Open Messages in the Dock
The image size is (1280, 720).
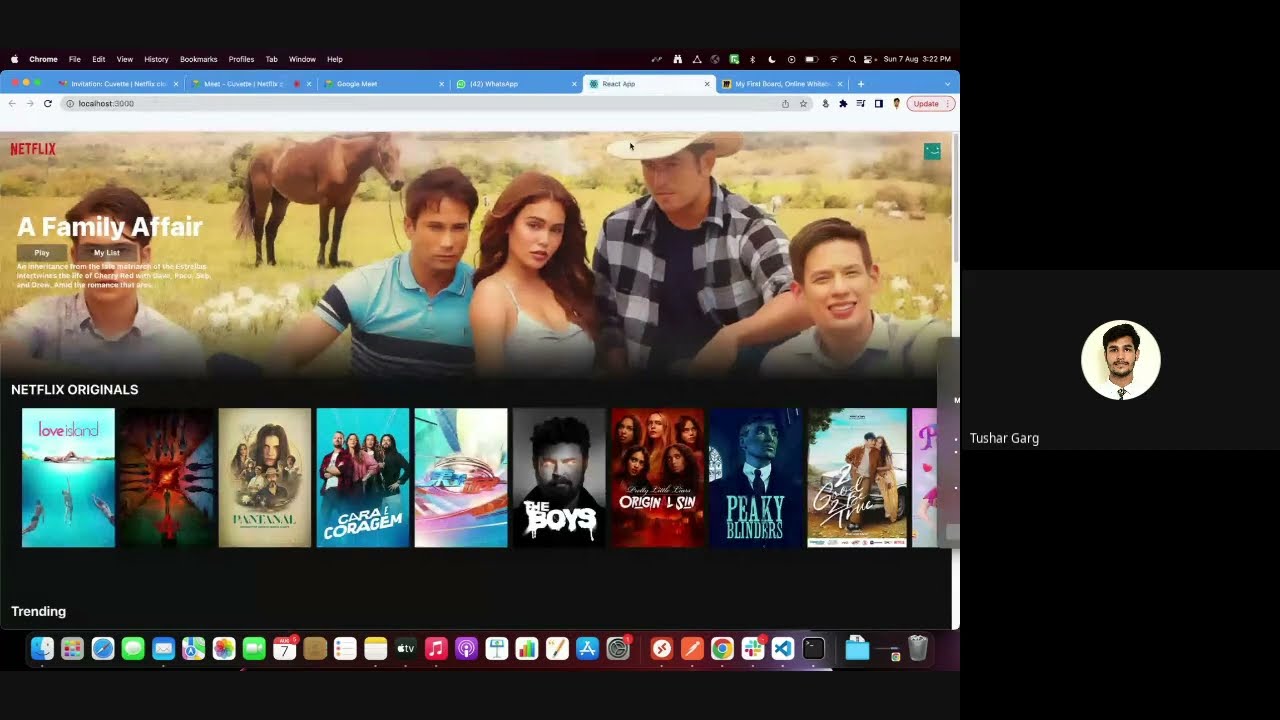(x=133, y=649)
